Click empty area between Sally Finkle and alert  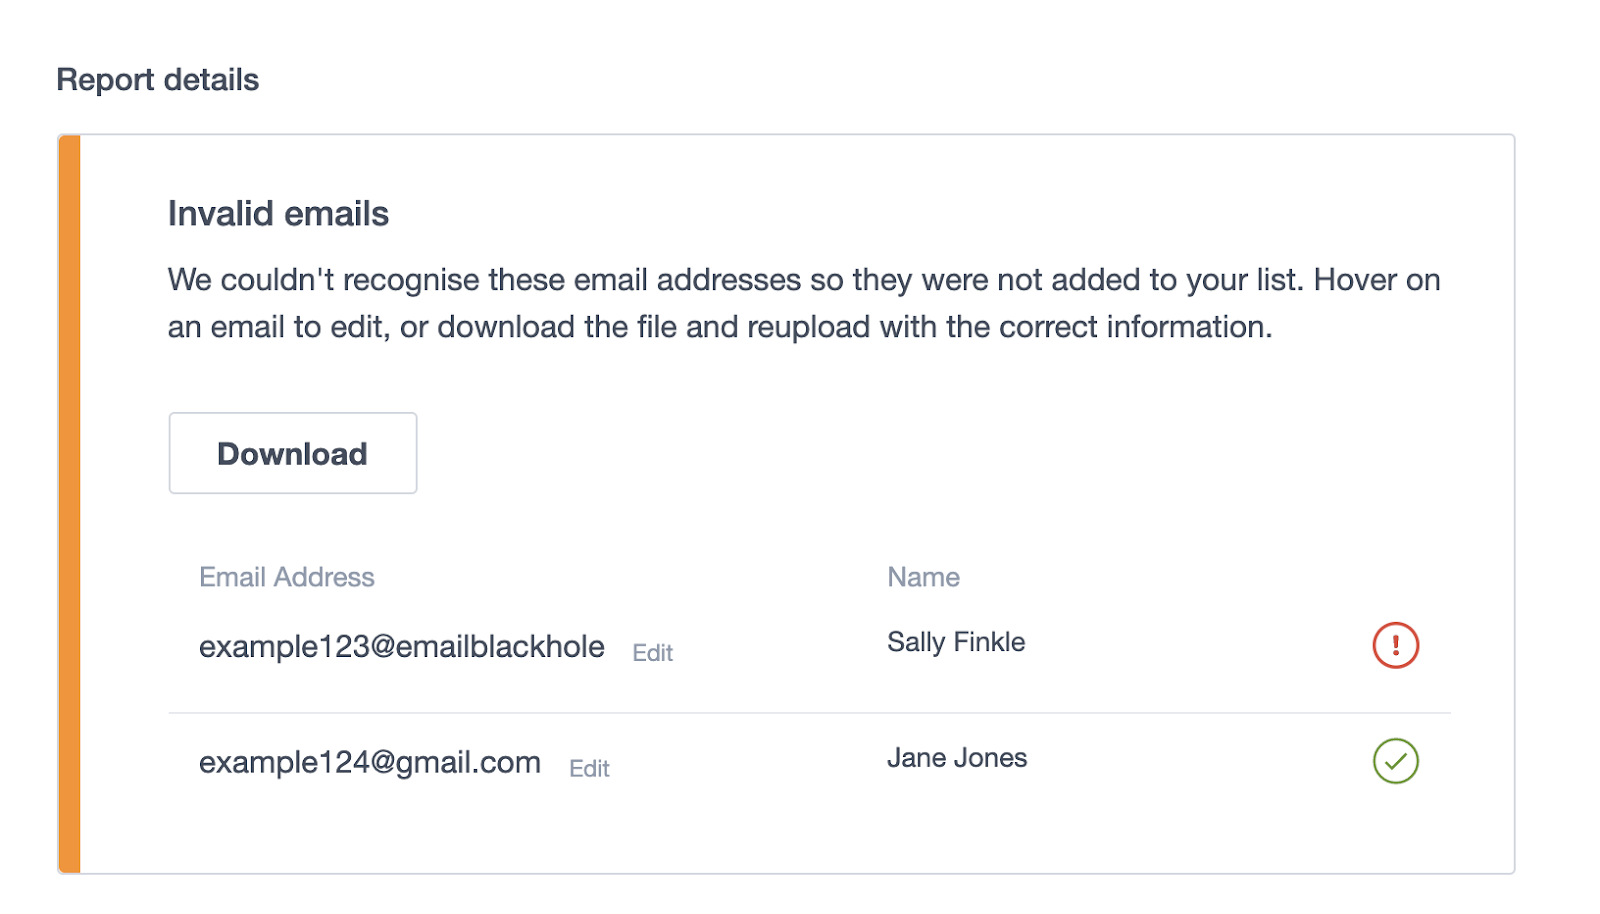(x=1200, y=644)
